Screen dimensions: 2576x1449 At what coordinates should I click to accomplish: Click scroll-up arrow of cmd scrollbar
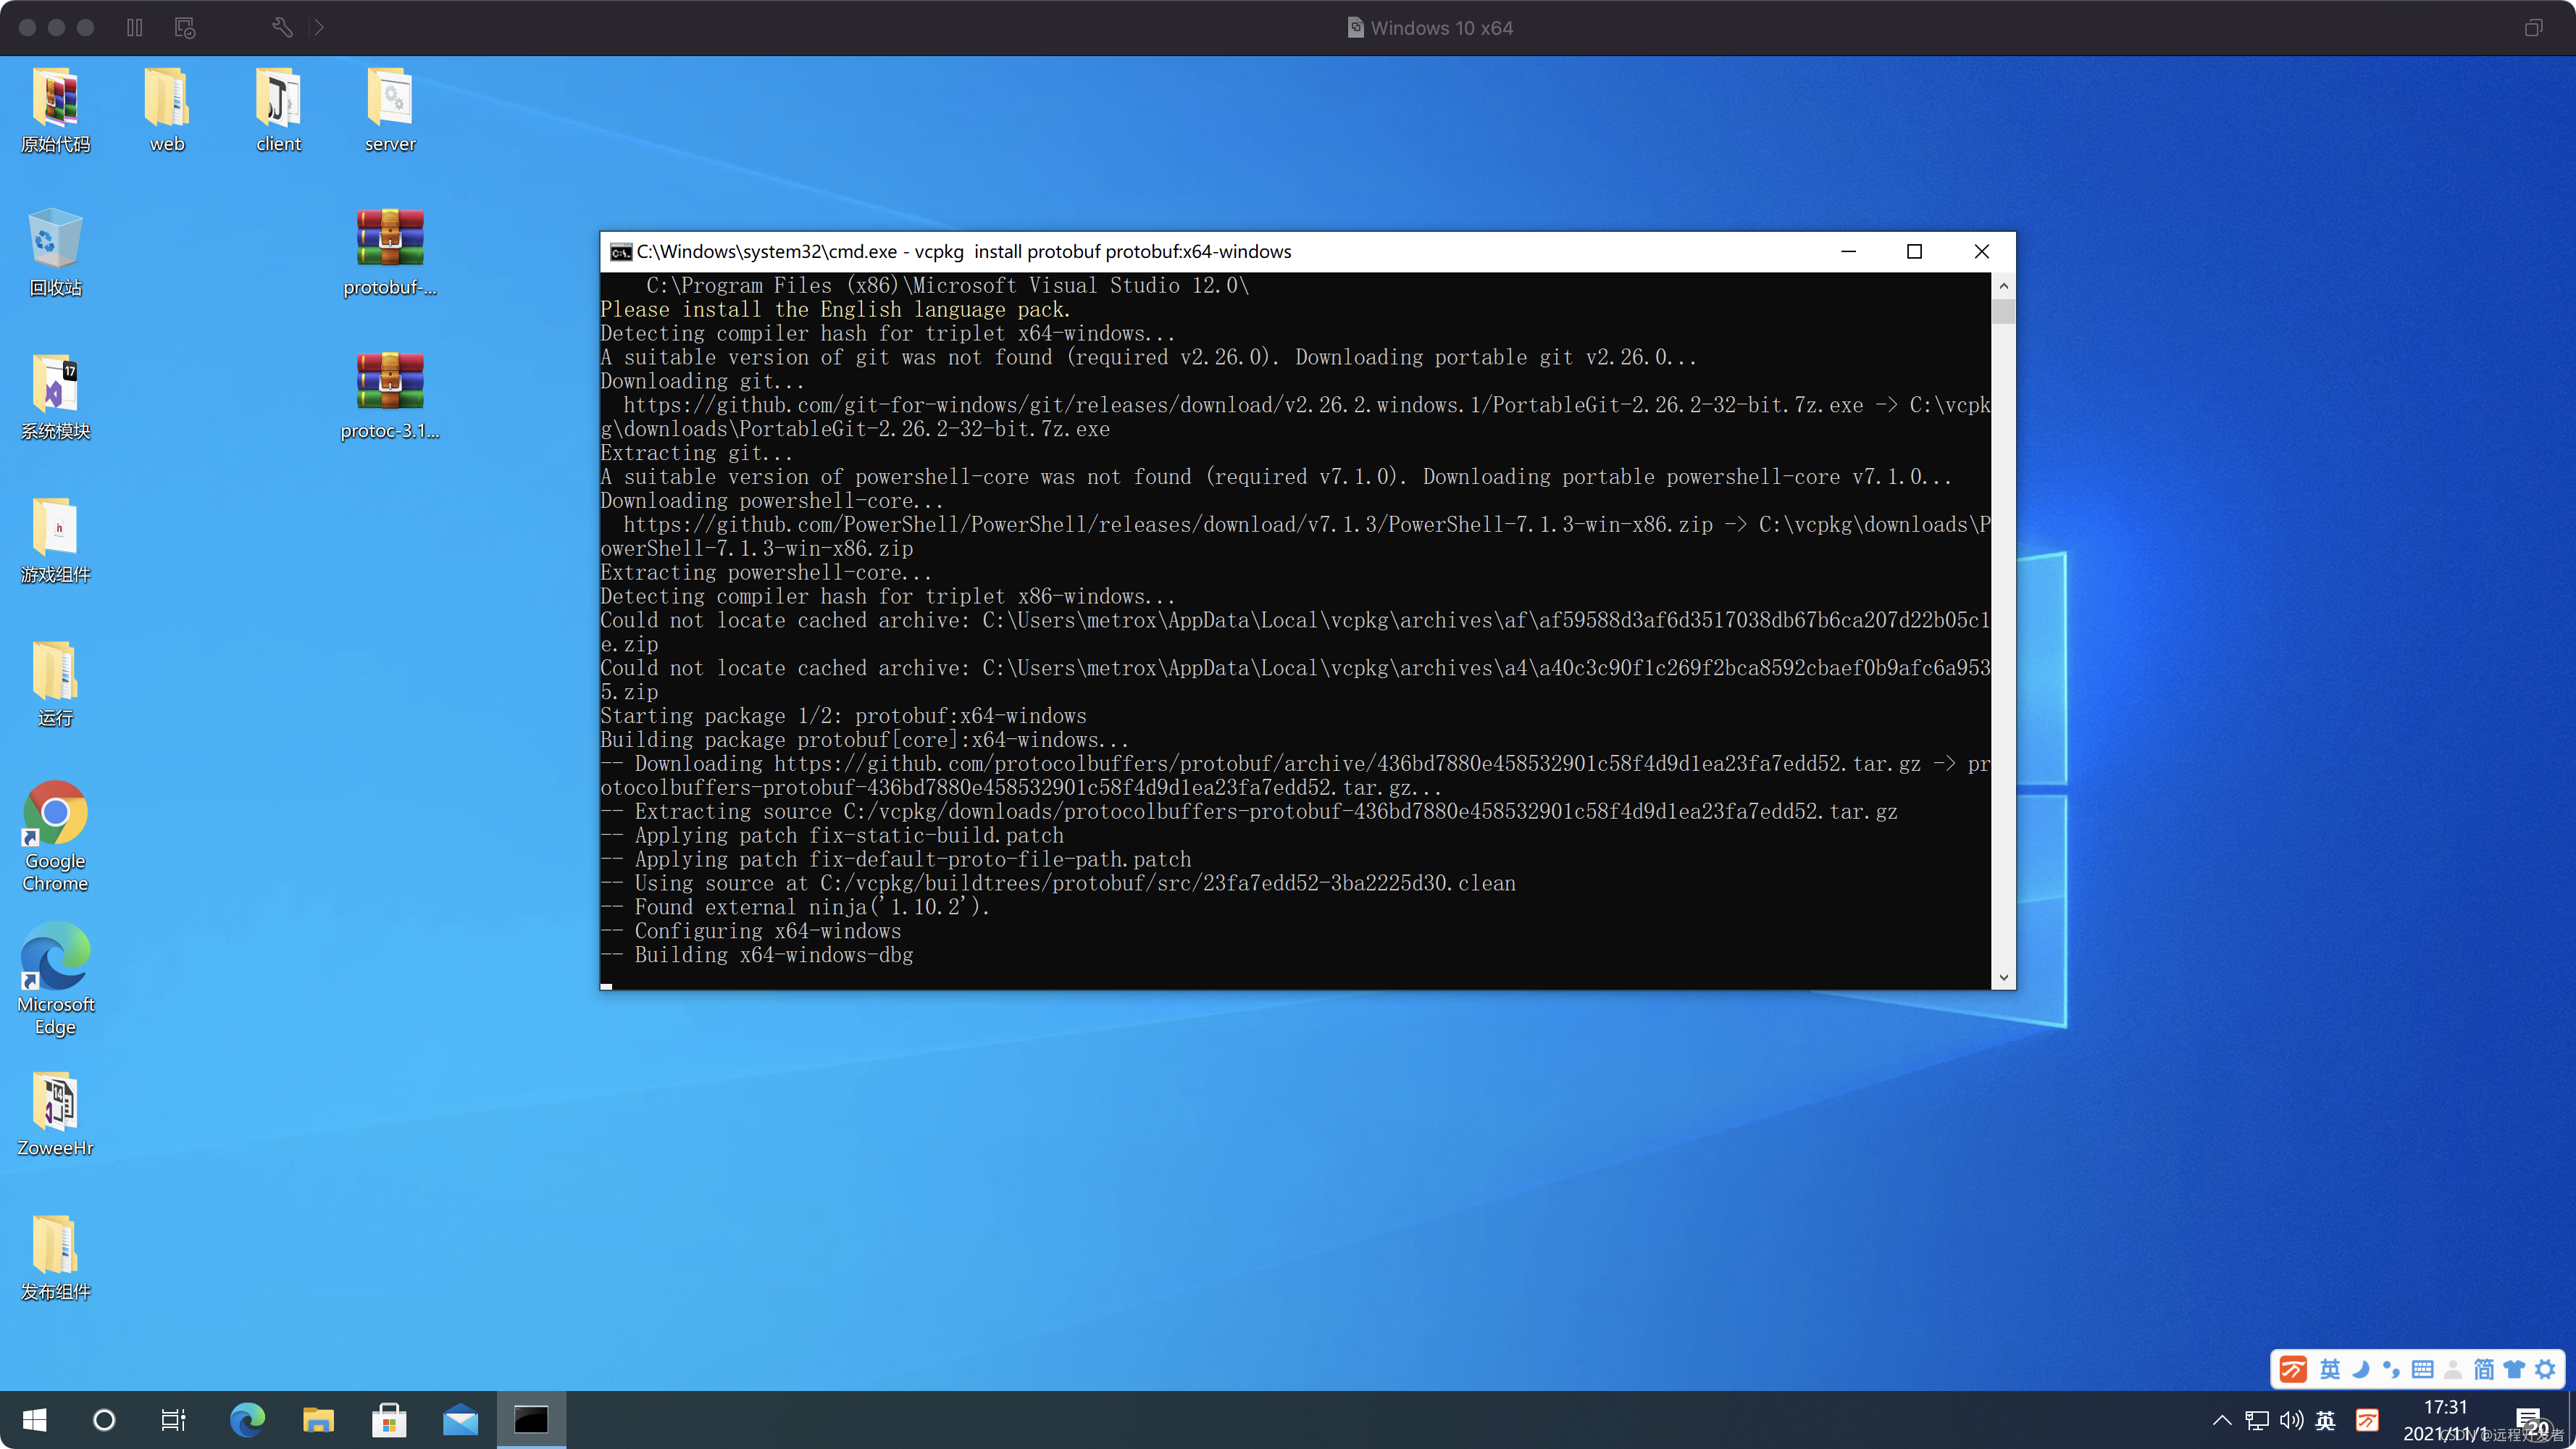click(2003, 286)
